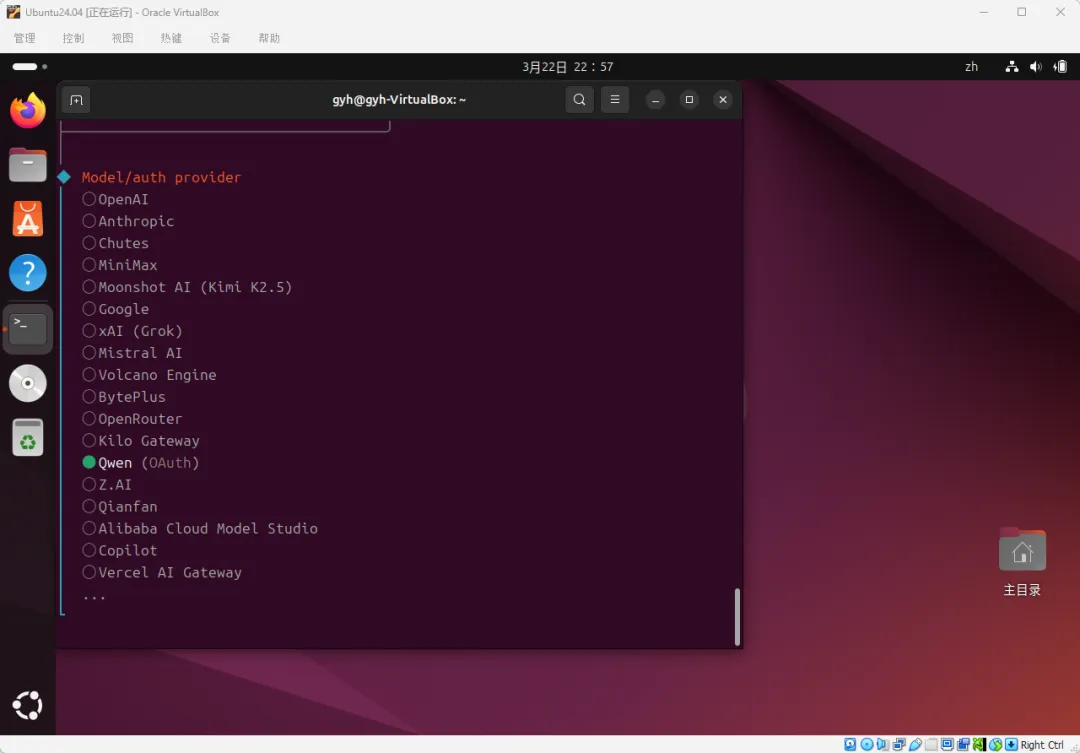Click the VirtualBox hard disk status icon
Viewport: 1080px width, 753px height.
[850, 744]
